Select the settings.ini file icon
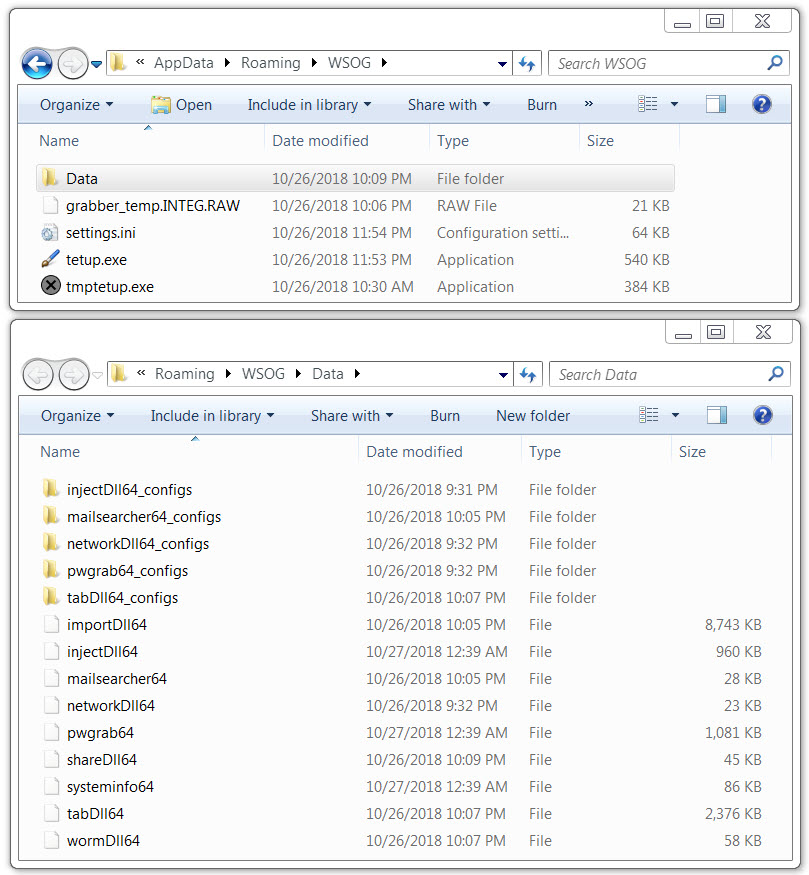809x875 pixels. click(50, 233)
